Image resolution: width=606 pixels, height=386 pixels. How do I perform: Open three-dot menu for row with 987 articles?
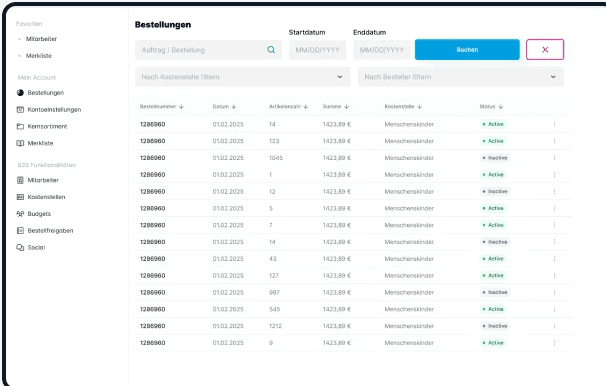[x=554, y=292]
